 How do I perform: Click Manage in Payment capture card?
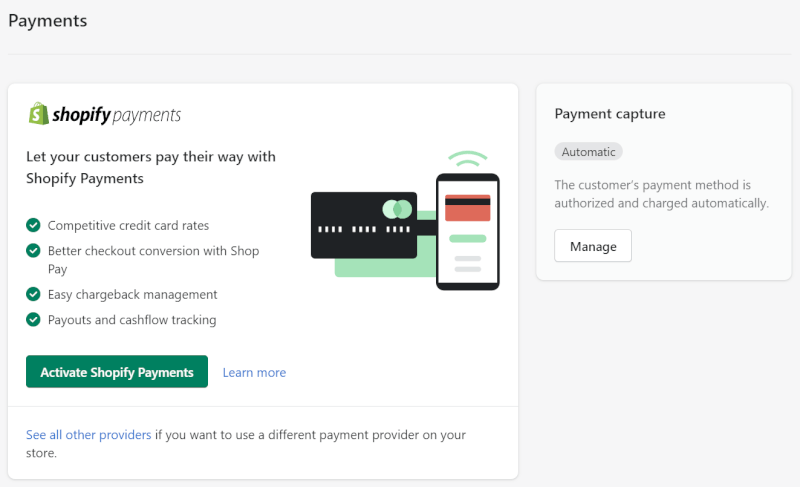pyautogui.click(x=593, y=246)
